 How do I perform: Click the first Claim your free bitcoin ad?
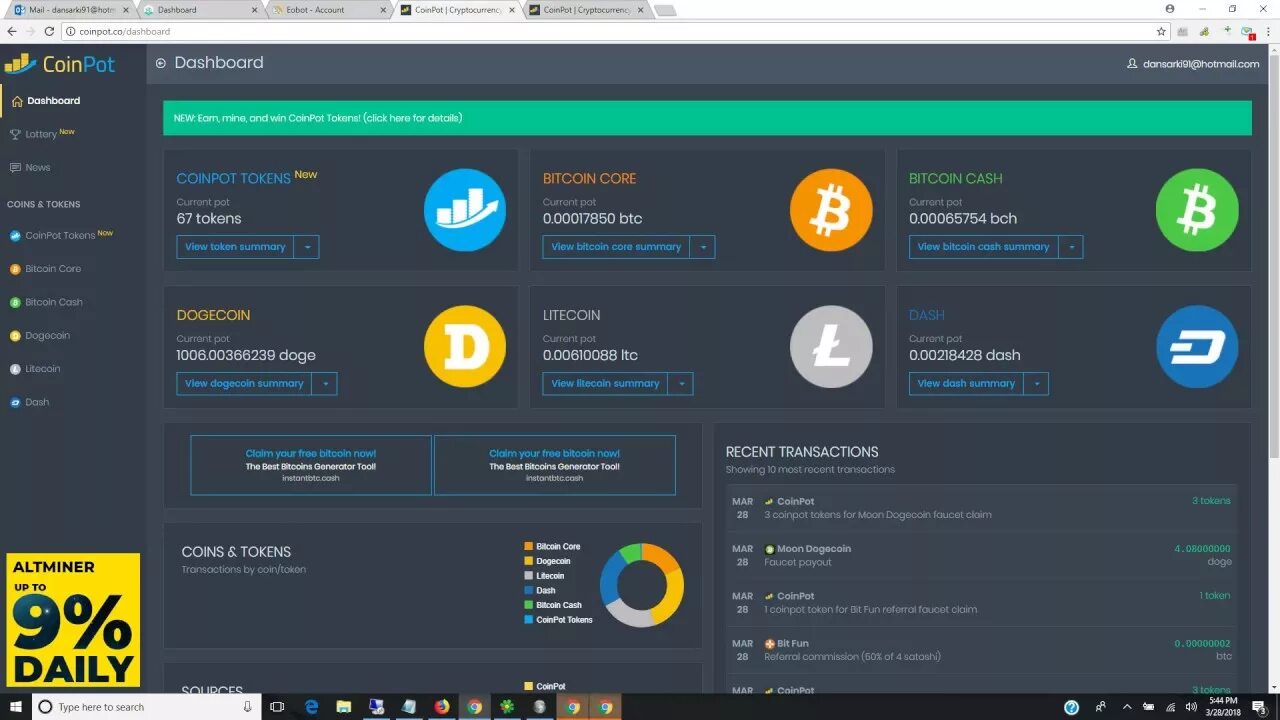(311, 465)
